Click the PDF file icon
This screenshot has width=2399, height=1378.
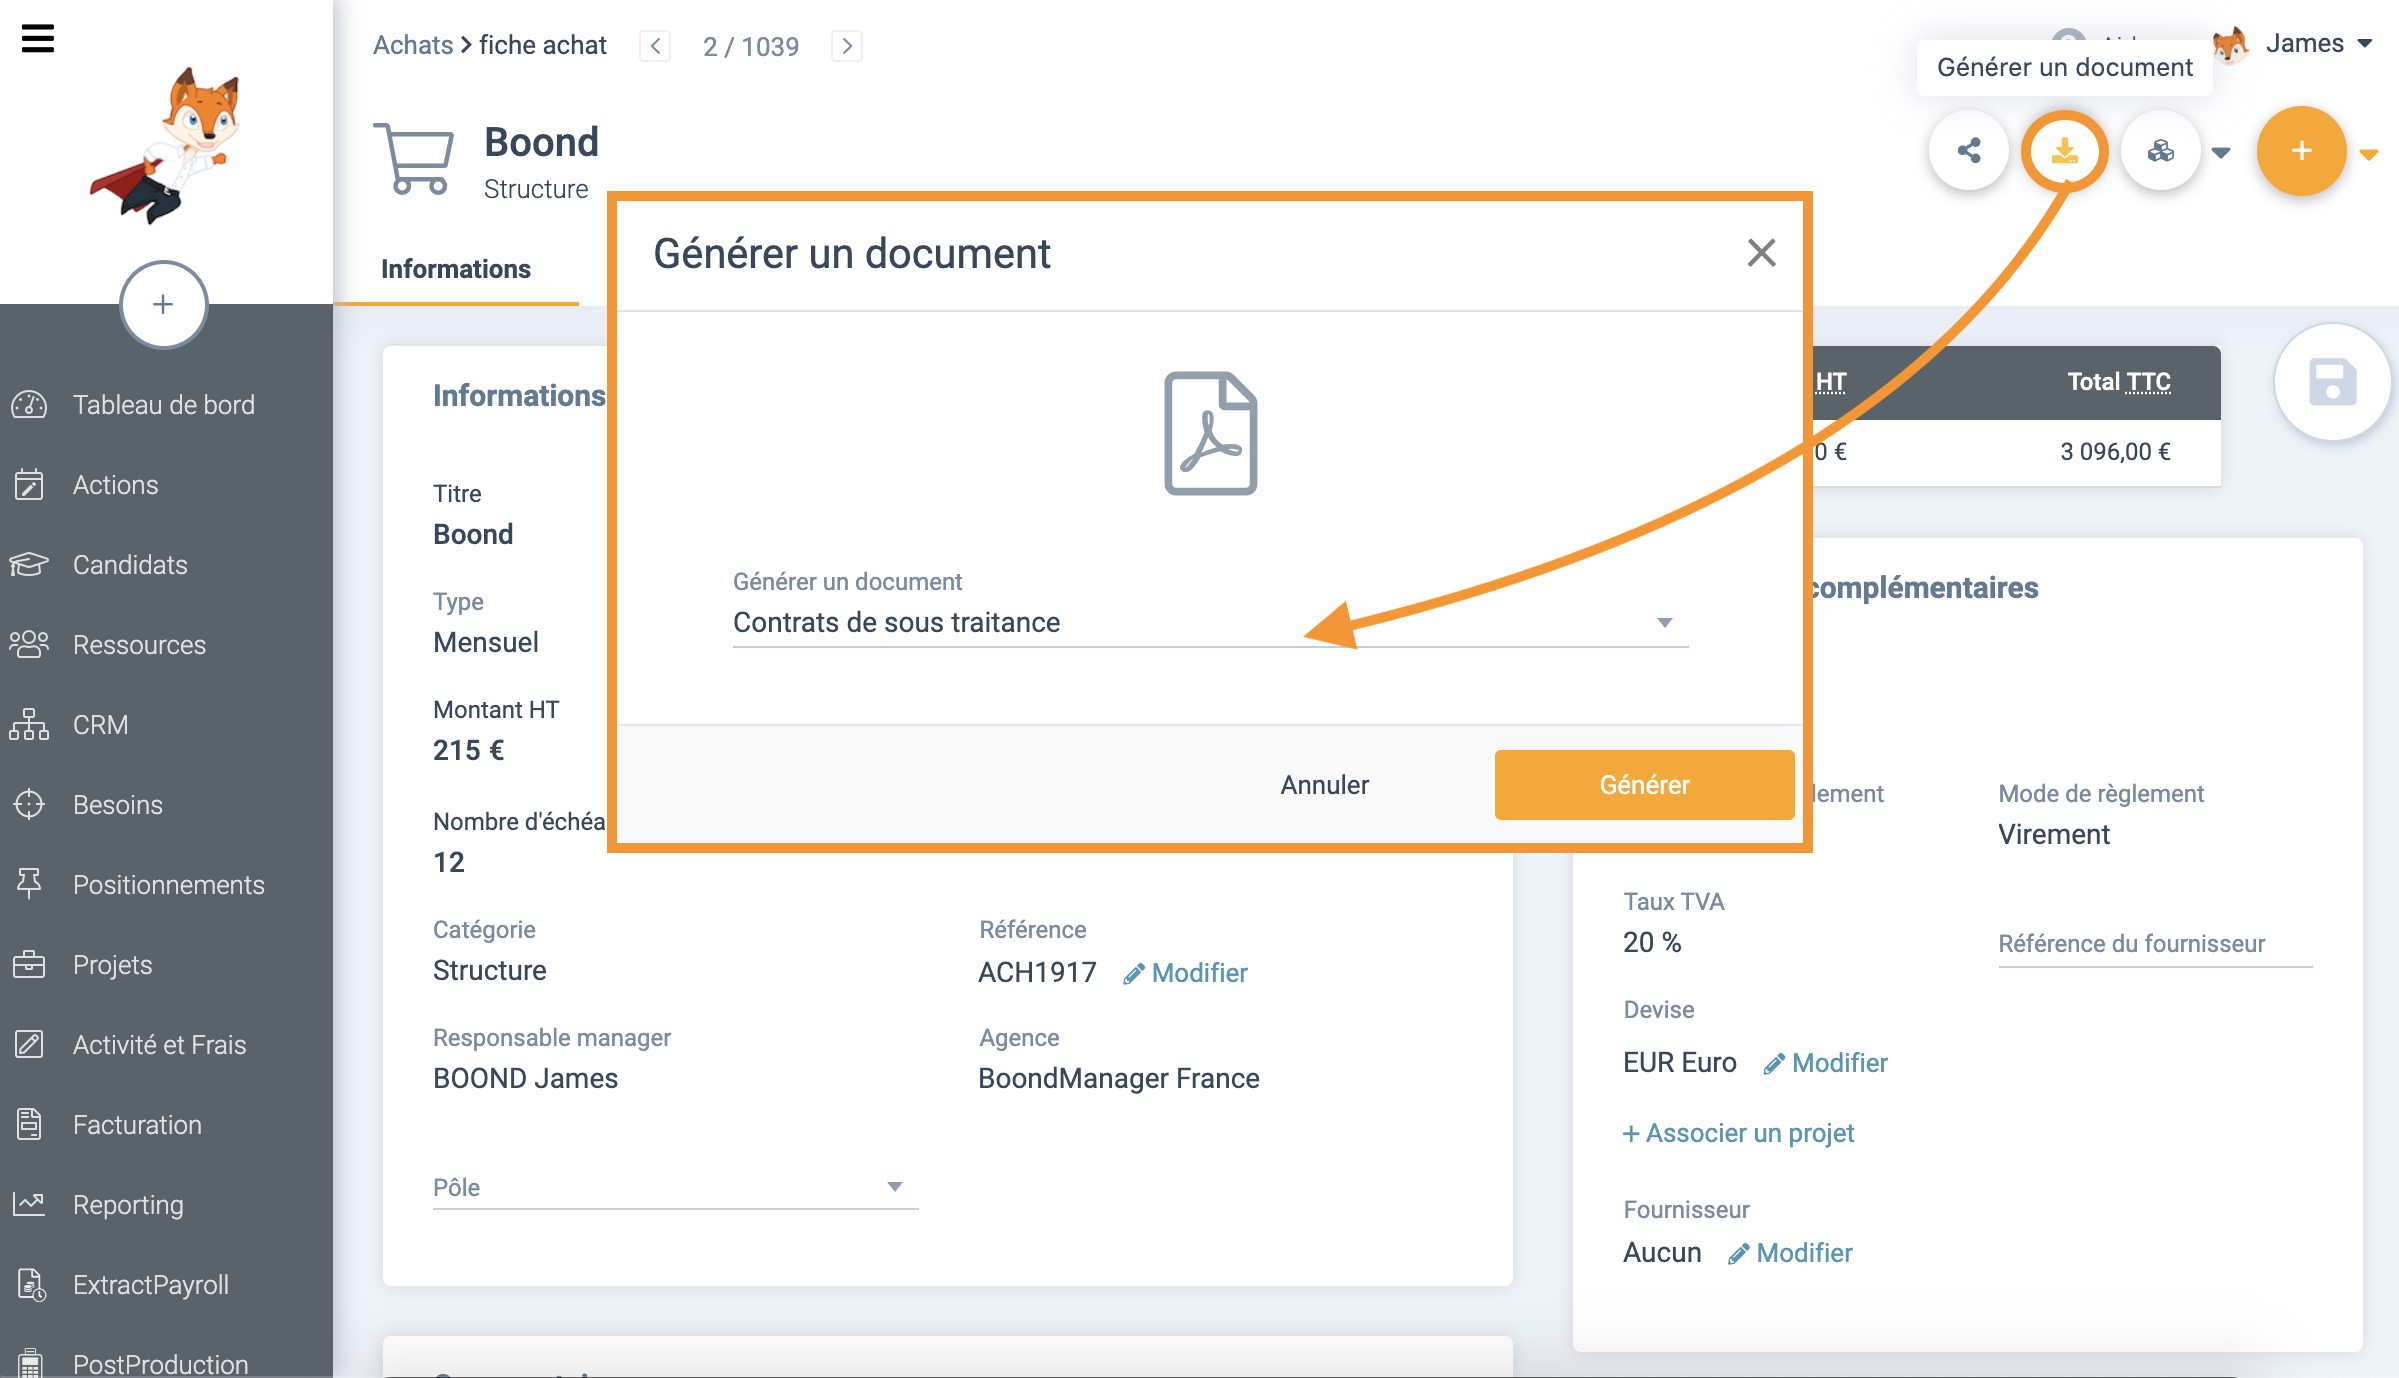[1210, 433]
